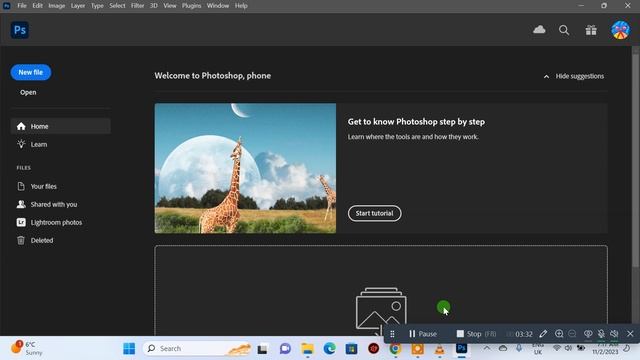
Task: Click the recorder pencil annotation icon
Action: 543,334
